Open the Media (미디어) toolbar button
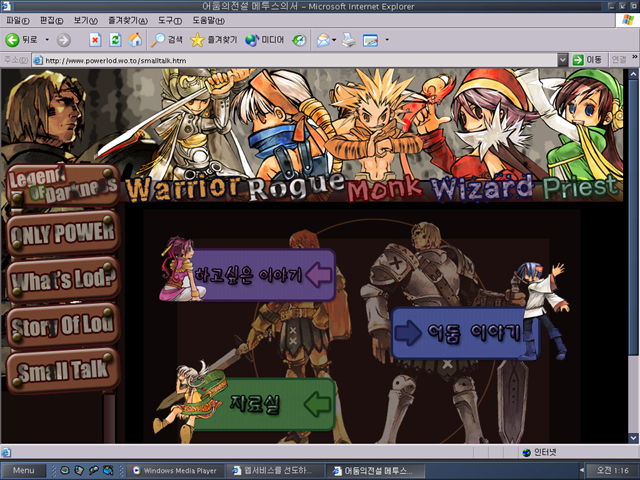This screenshot has width=640, height=480. click(264, 40)
